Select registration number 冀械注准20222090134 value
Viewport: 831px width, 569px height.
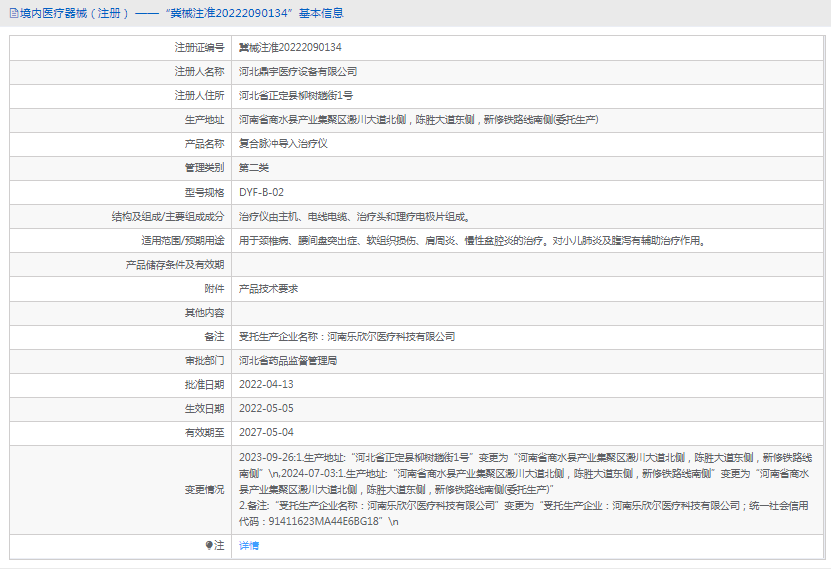point(290,48)
